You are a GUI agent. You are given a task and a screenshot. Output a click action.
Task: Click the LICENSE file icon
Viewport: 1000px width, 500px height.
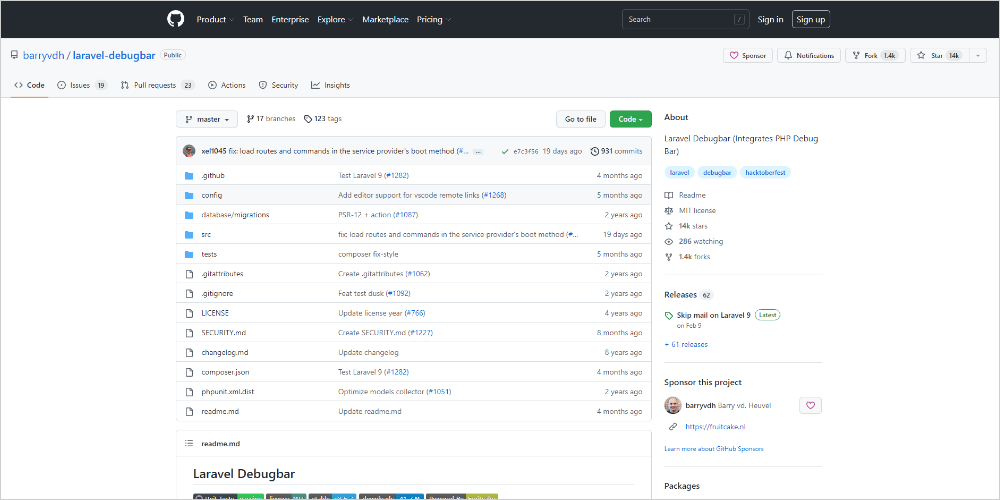click(189, 313)
